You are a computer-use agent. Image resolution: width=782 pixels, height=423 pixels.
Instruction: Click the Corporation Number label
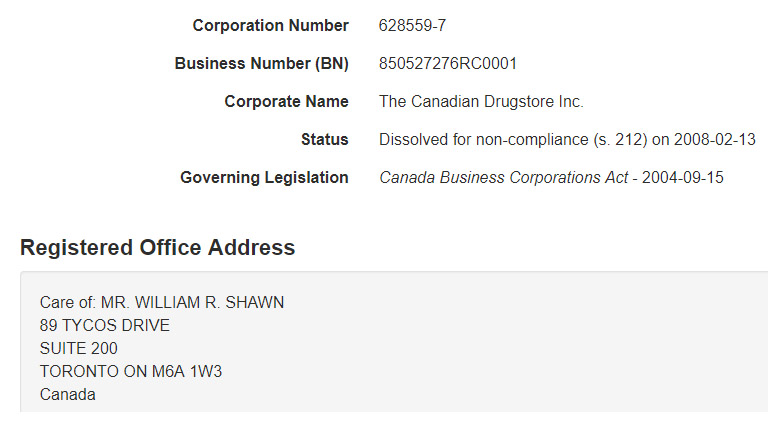point(270,25)
